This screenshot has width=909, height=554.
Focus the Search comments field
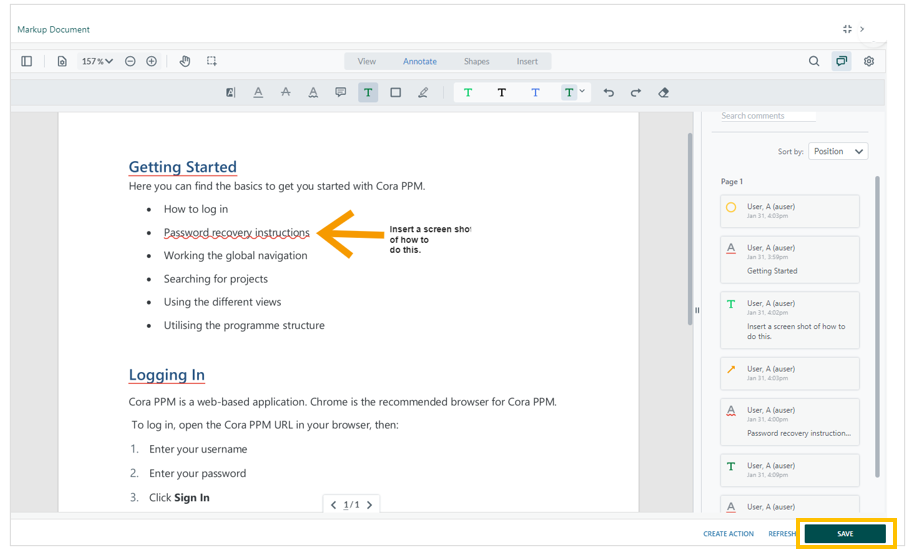coord(768,116)
